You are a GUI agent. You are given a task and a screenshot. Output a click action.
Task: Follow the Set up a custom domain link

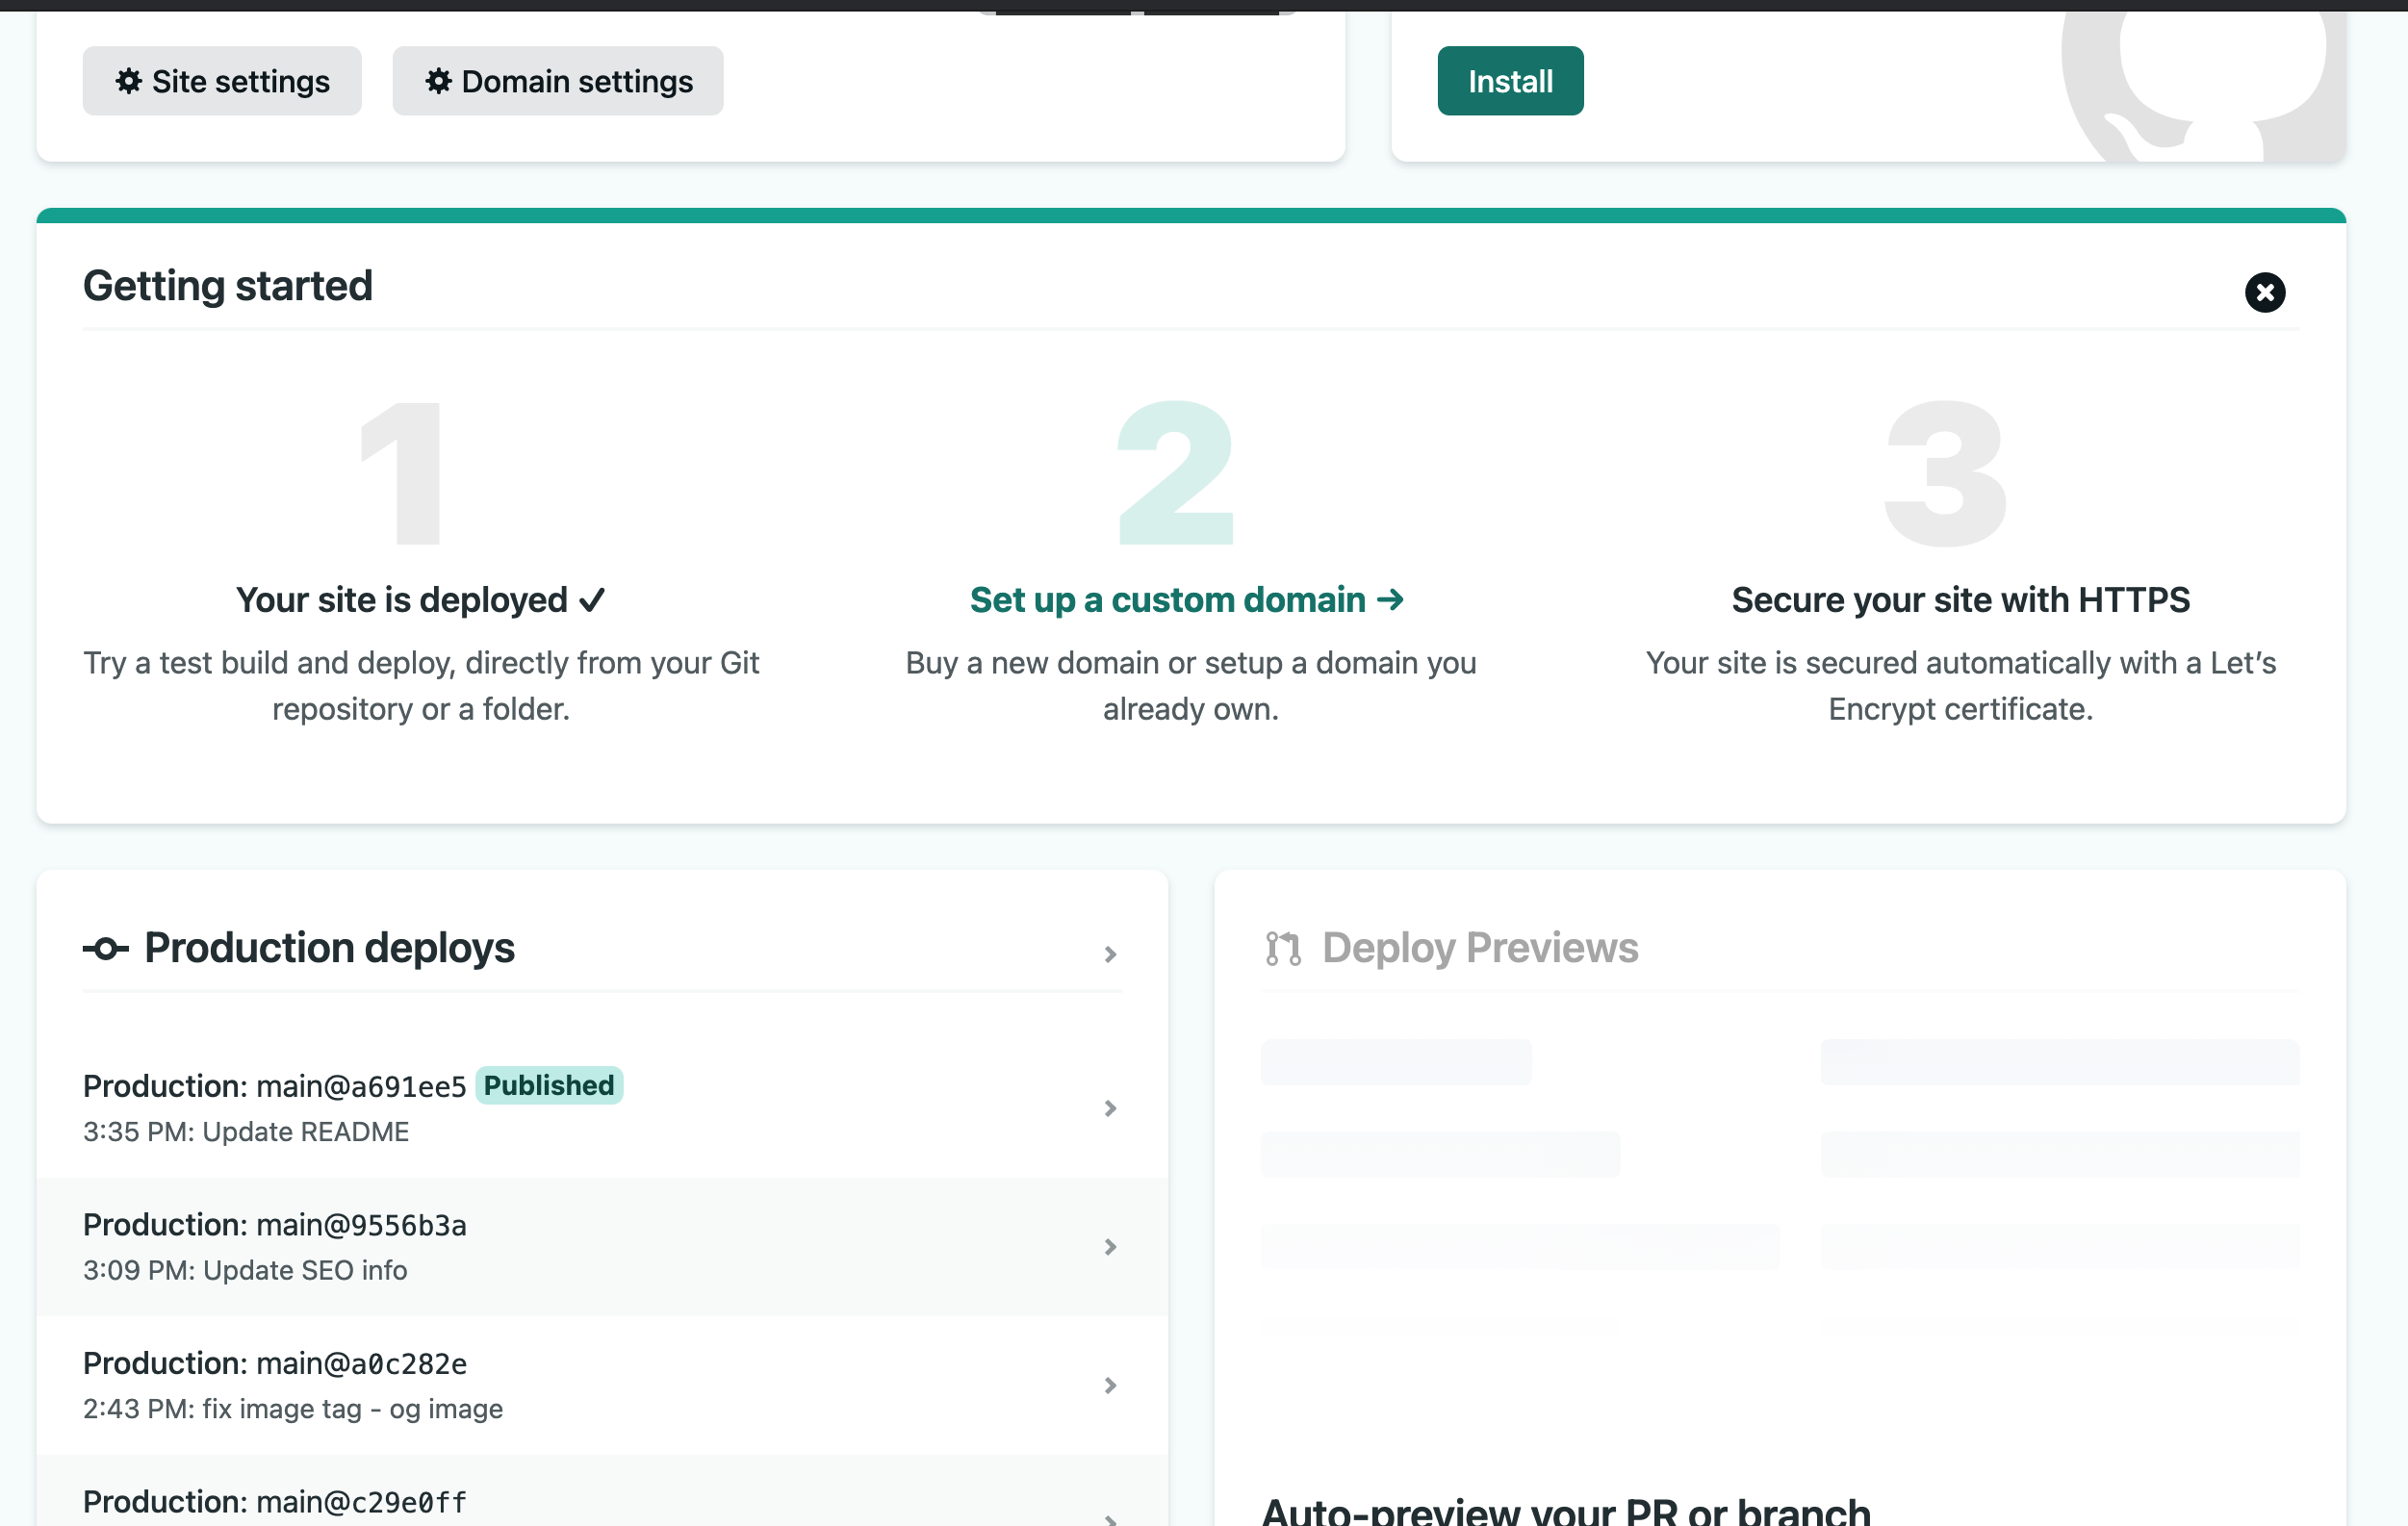(1167, 600)
